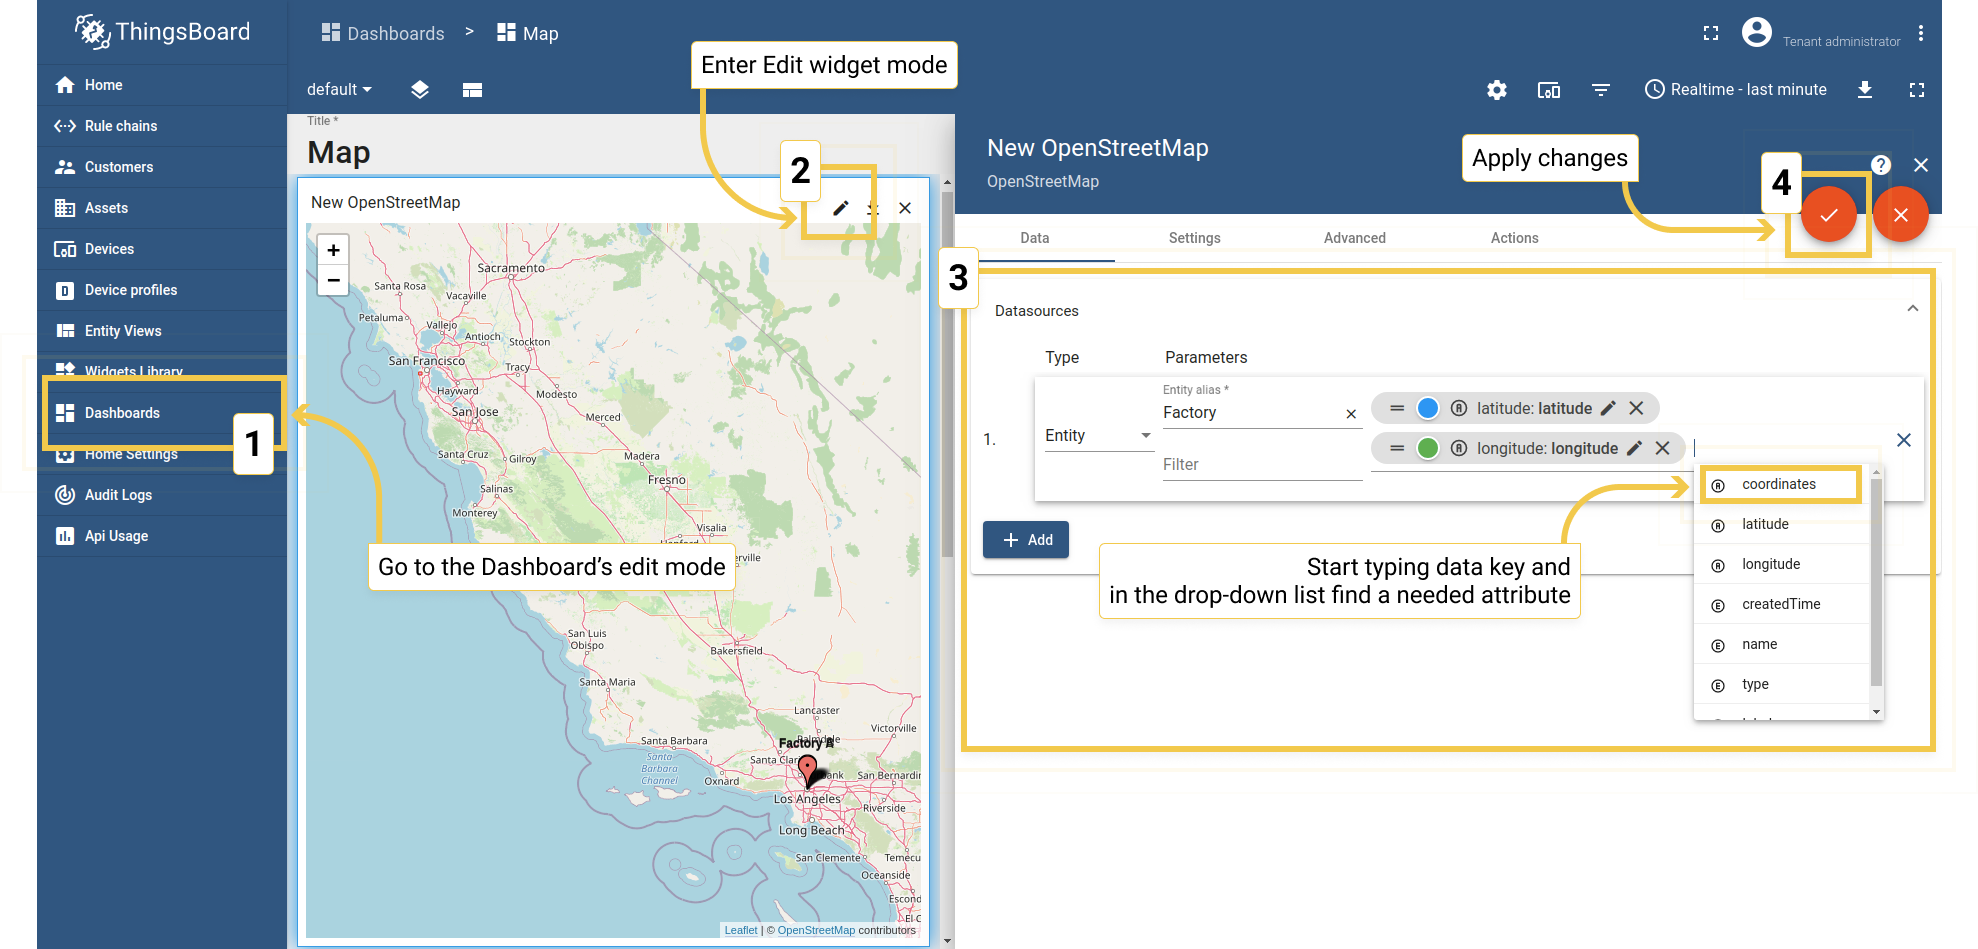Viewport: 1978px width, 949px height.
Task: Open the Entity type dropdown
Action: click(1098, 436)
